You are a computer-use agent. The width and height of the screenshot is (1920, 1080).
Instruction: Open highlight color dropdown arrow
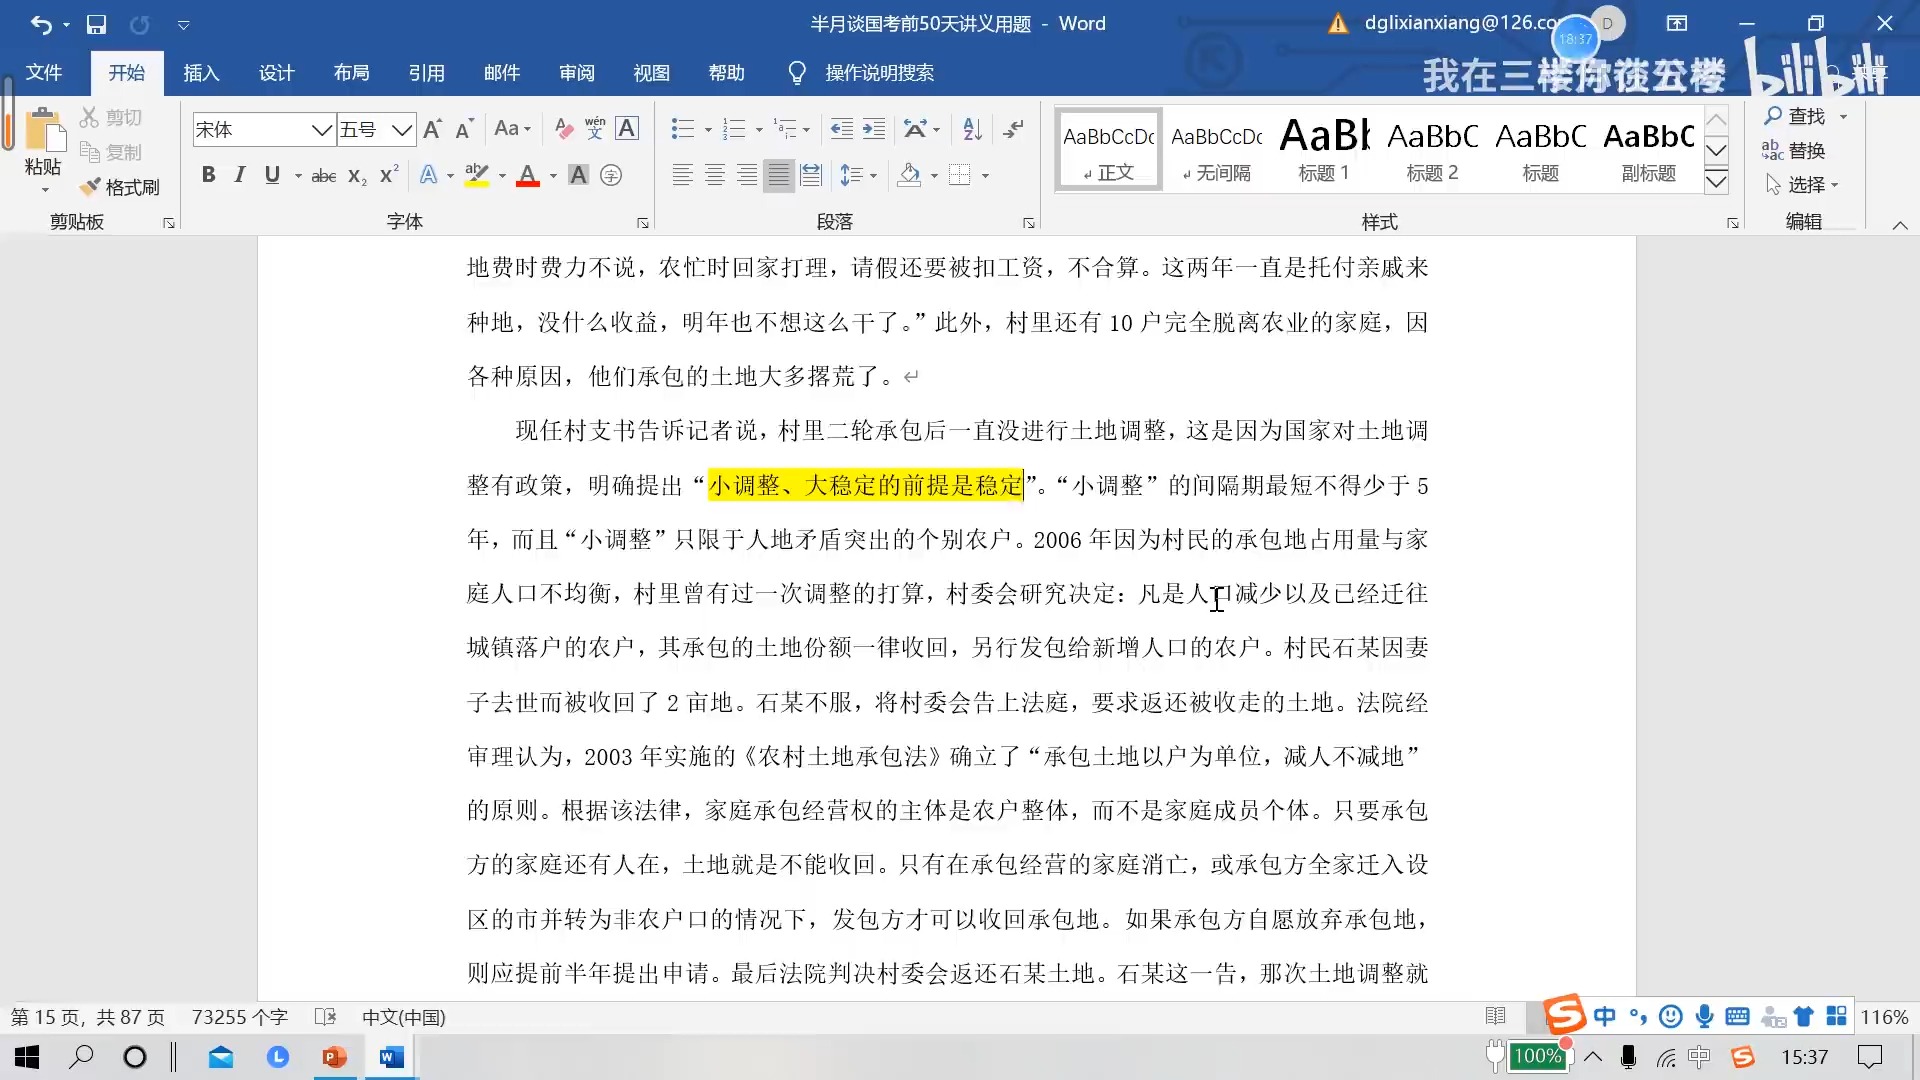point(502,176)
